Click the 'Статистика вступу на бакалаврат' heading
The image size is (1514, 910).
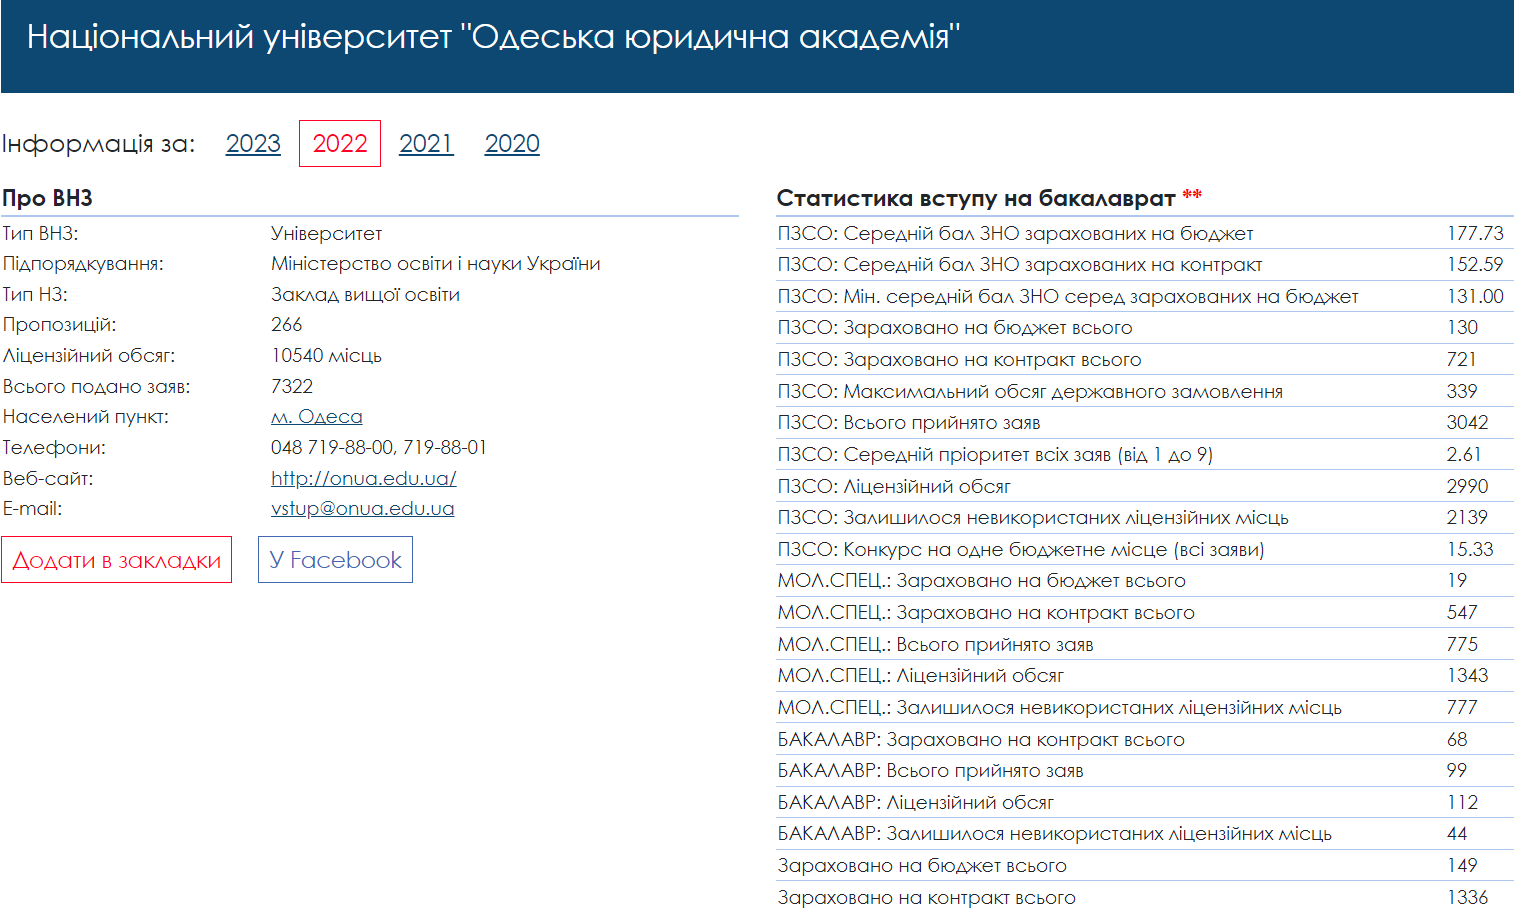[x=975, y=198]
